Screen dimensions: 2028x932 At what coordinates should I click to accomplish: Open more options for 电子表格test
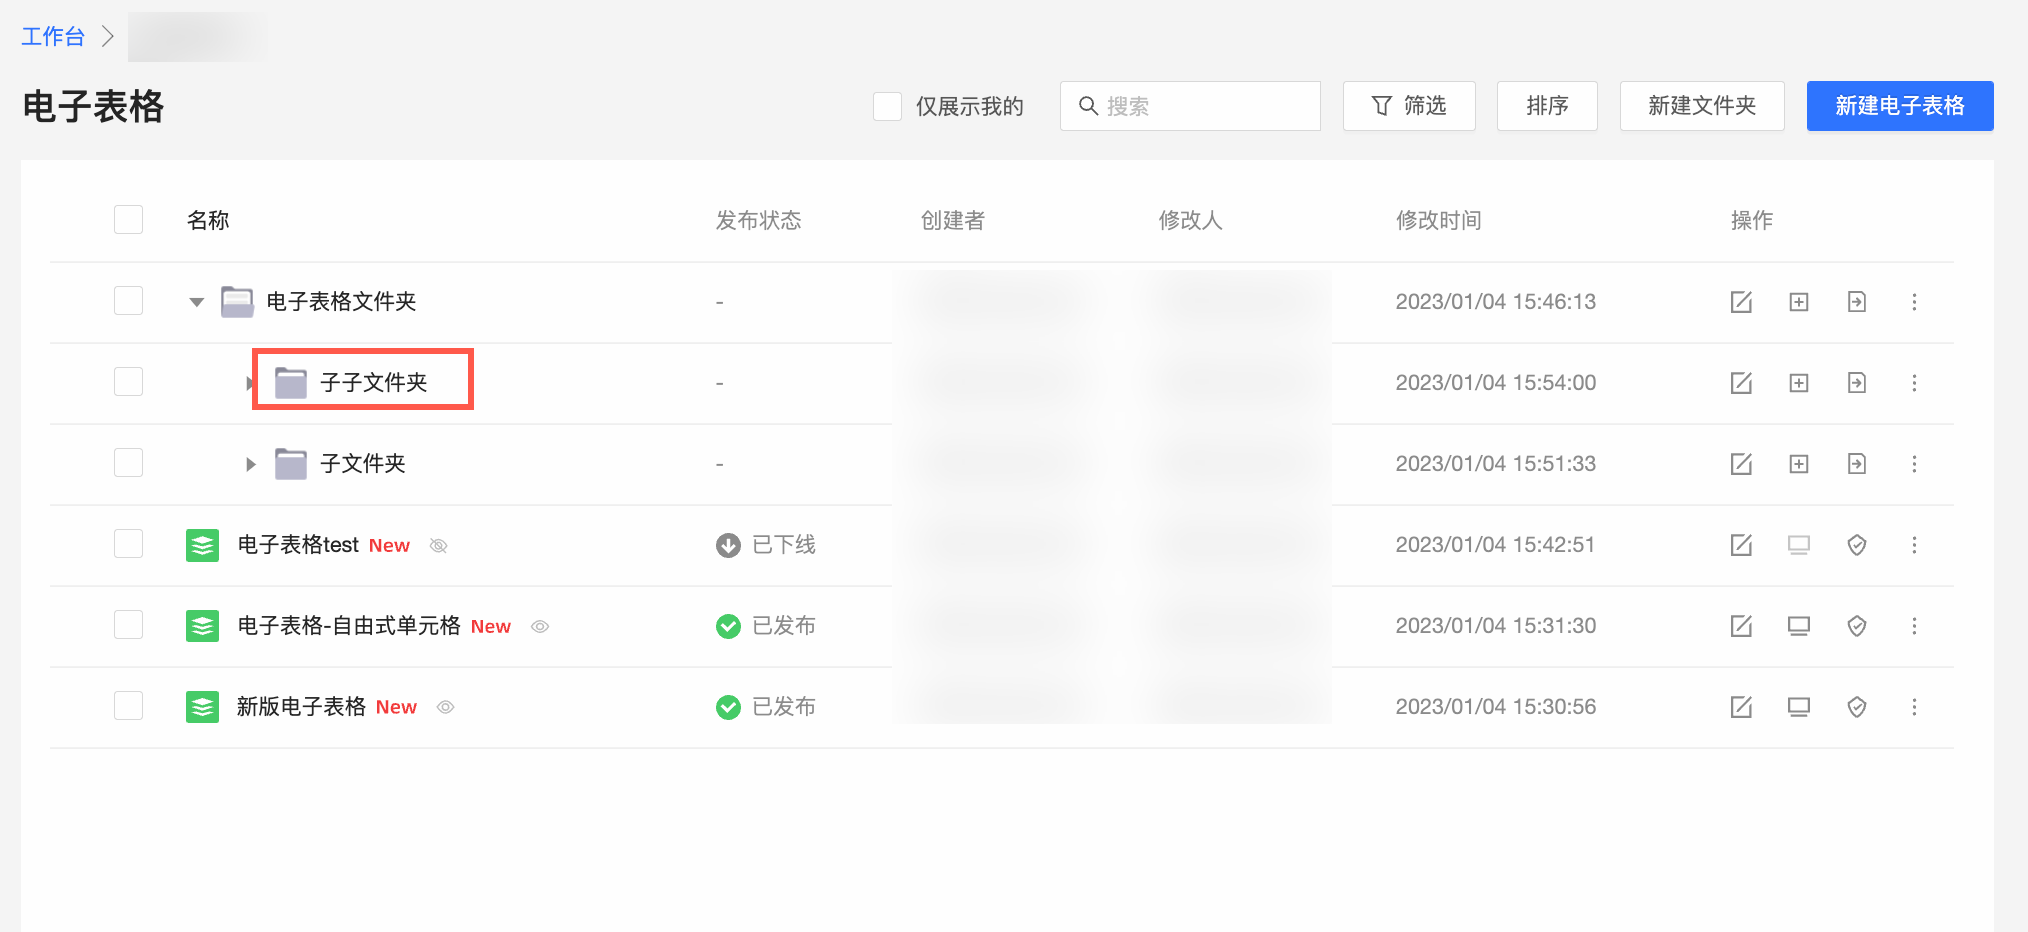point(1915,545)
